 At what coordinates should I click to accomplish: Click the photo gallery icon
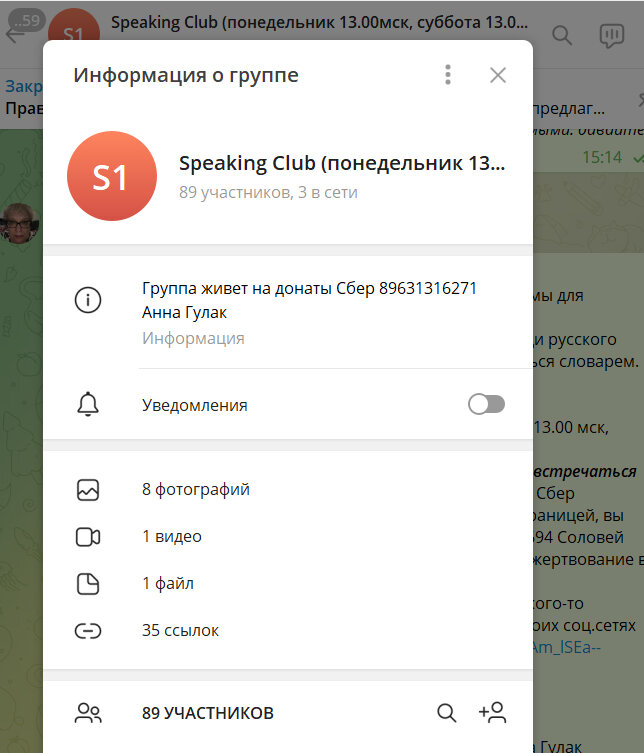point(88,490)
